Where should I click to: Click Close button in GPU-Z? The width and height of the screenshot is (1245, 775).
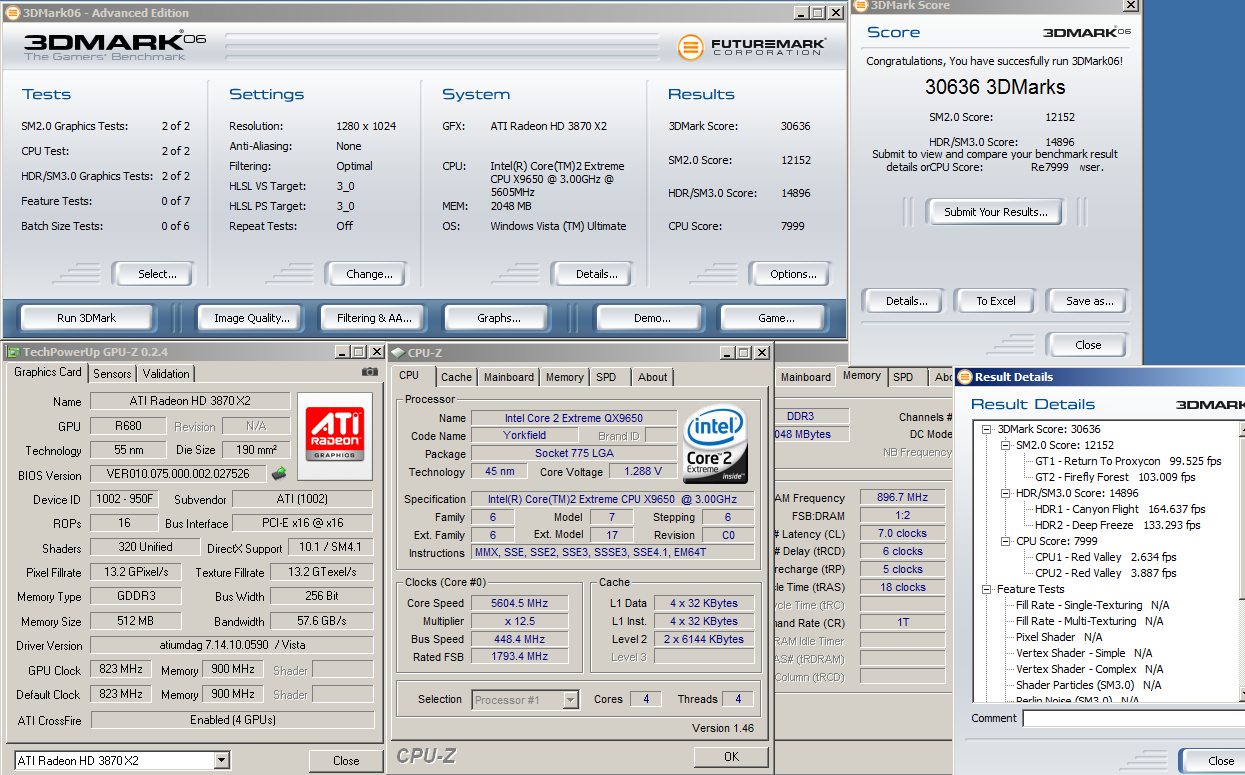pyautogui.click(x=346, y=761)
